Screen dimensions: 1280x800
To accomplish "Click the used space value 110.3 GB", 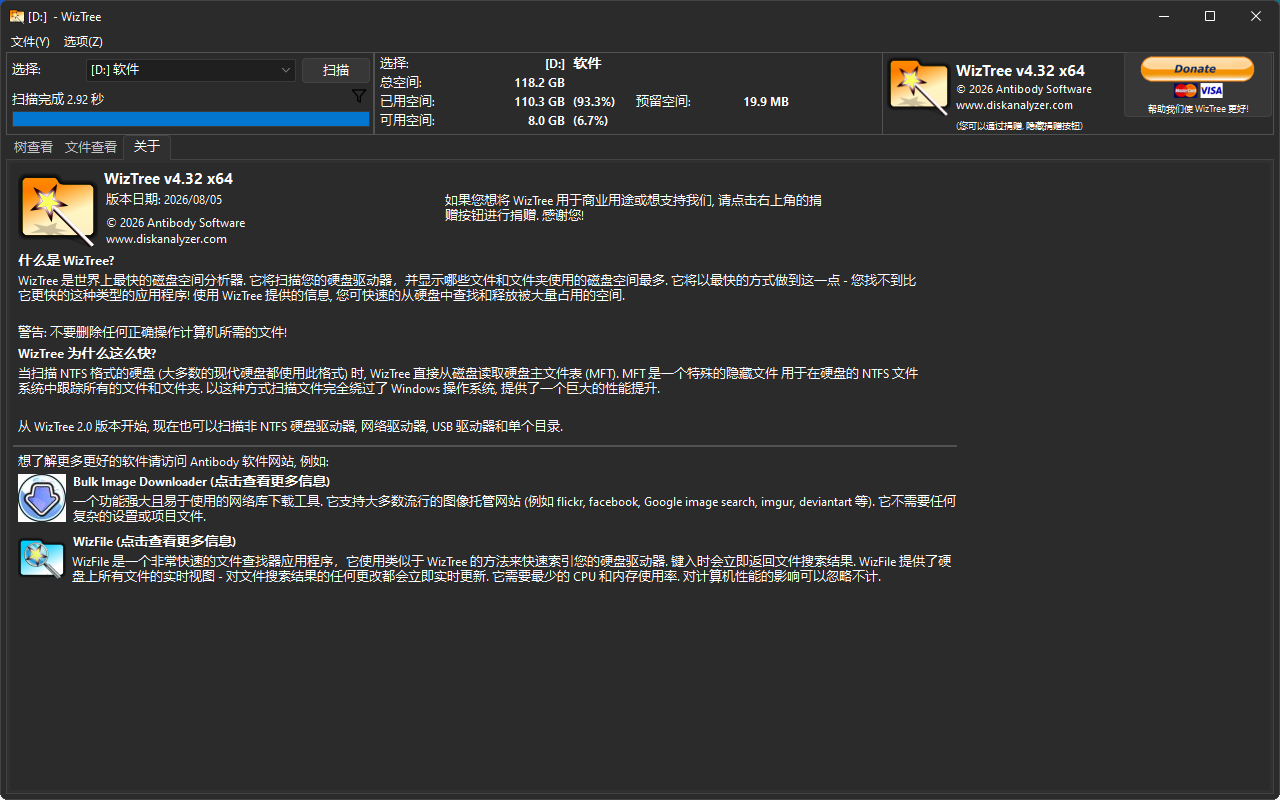I will [539, 101].
